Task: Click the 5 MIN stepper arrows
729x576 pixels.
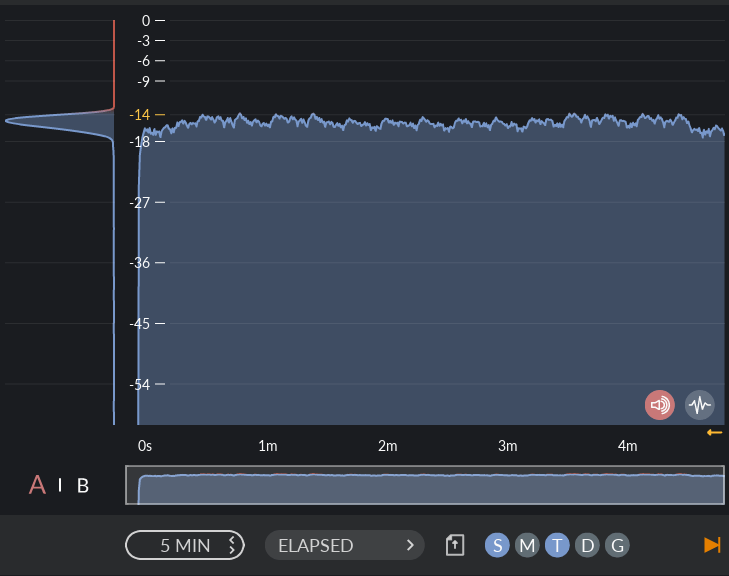Action: pyautogui.click(x=232, y=545)
